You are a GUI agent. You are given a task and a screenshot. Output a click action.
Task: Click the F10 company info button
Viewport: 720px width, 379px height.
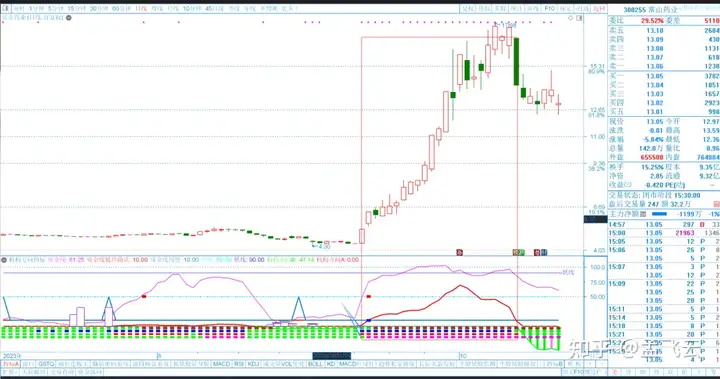(549, 9)
